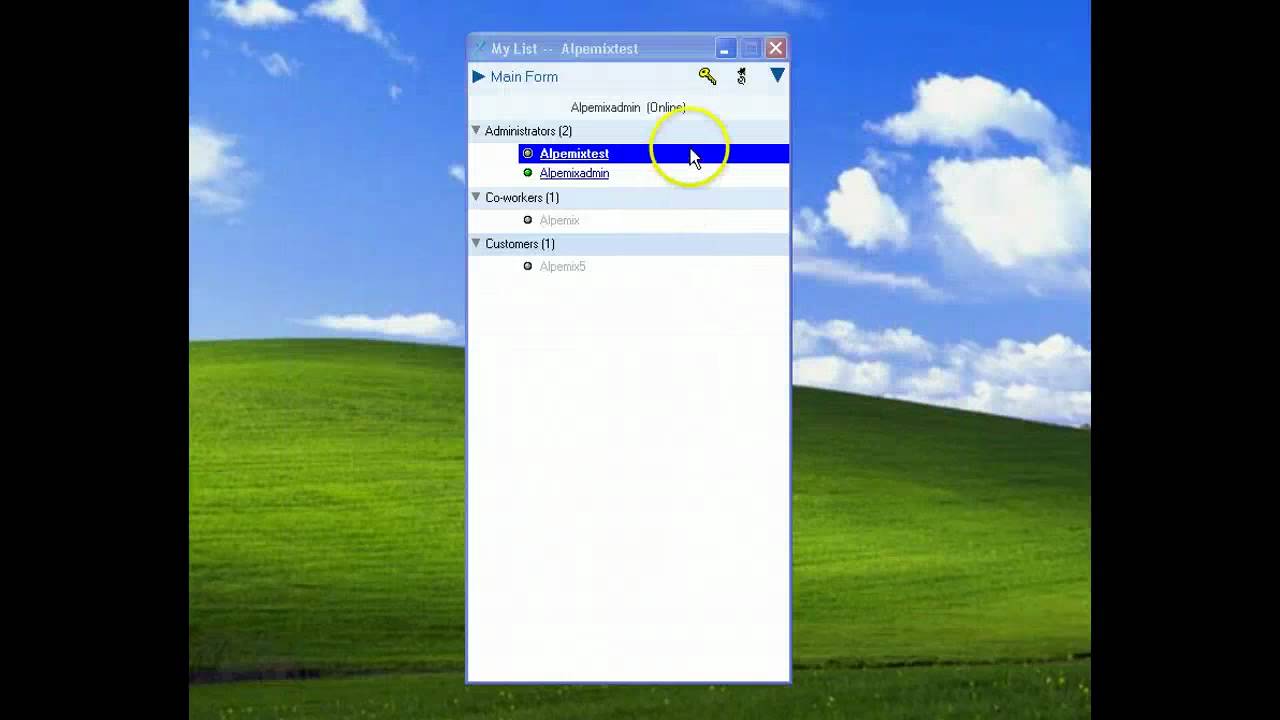1280x720 pixels.
Task: Select offline contact Alpemix
Action: tap(559, 220)
